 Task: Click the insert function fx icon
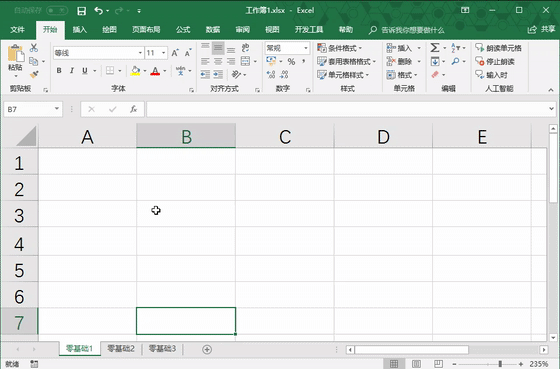[134, 109]
